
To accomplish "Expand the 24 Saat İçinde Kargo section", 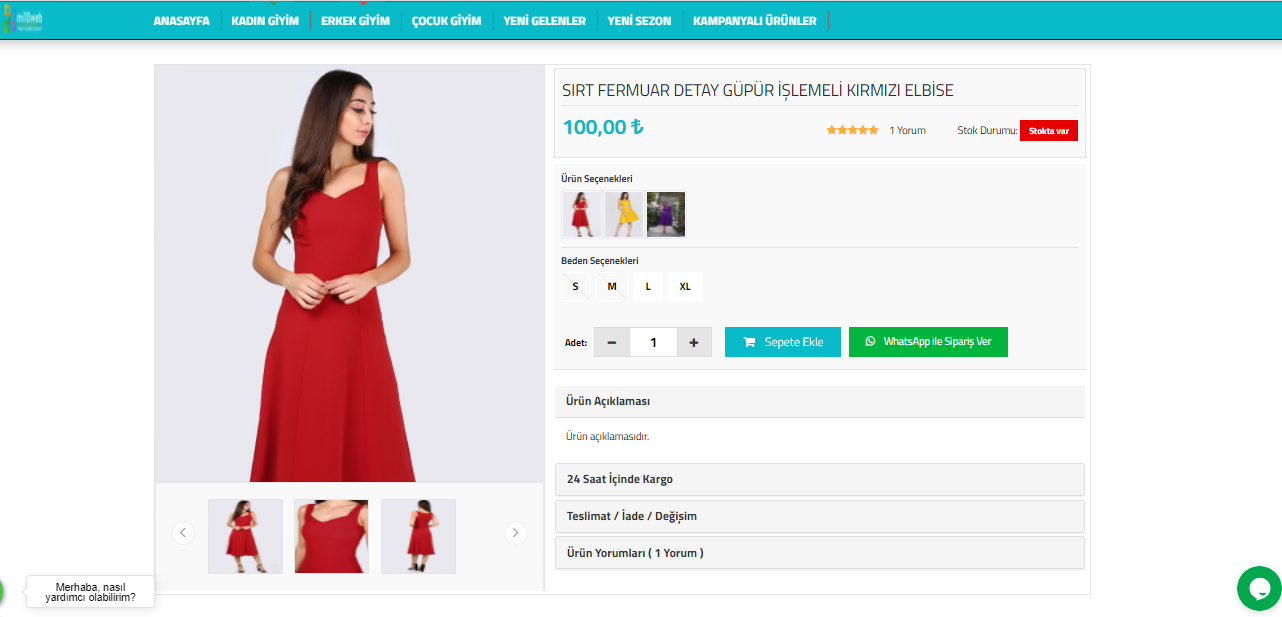I will [819, 479].
